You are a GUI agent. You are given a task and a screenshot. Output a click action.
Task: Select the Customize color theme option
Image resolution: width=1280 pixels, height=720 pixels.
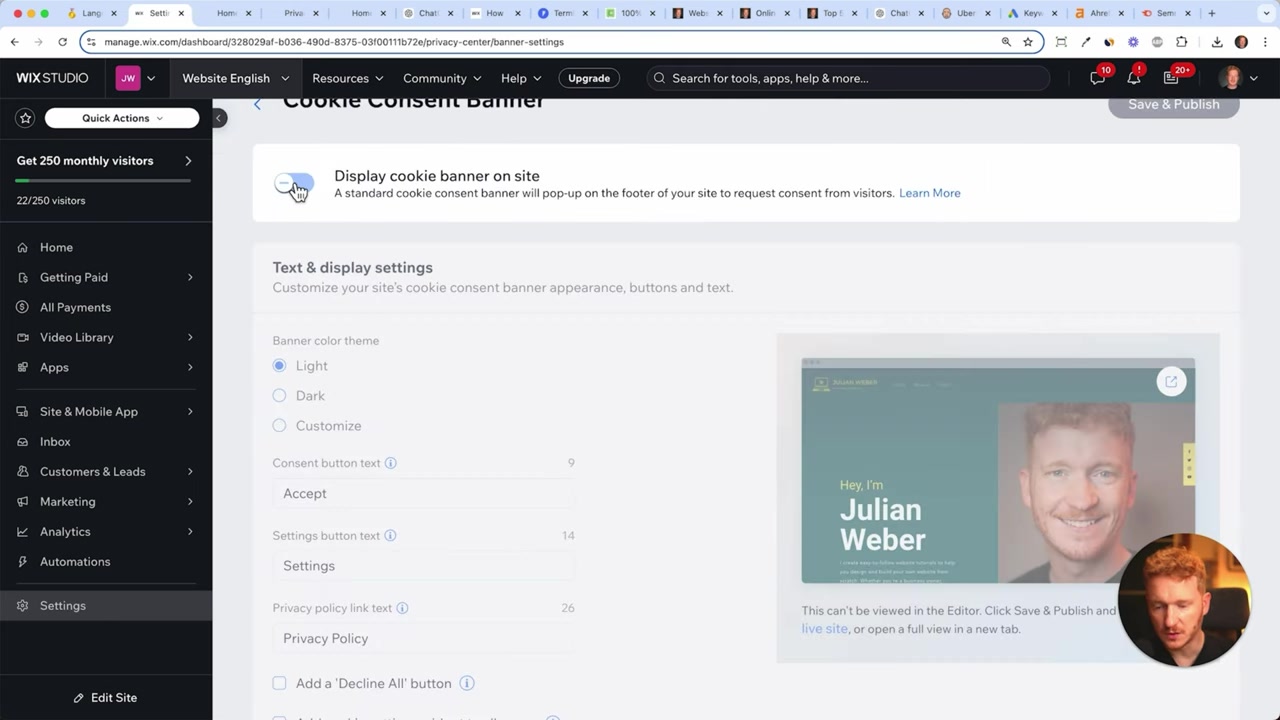279,426
